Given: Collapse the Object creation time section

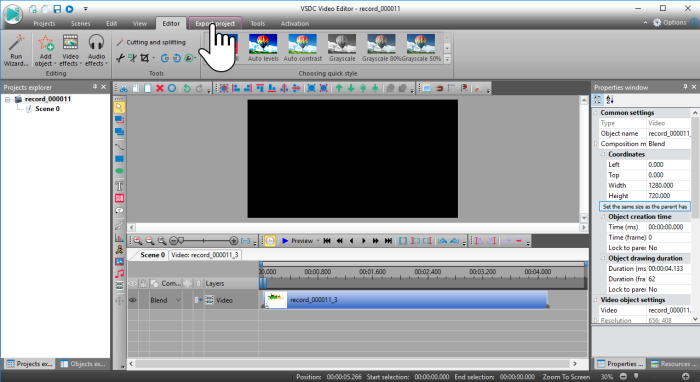Looking at the screenshot, I should coord(603,217).
